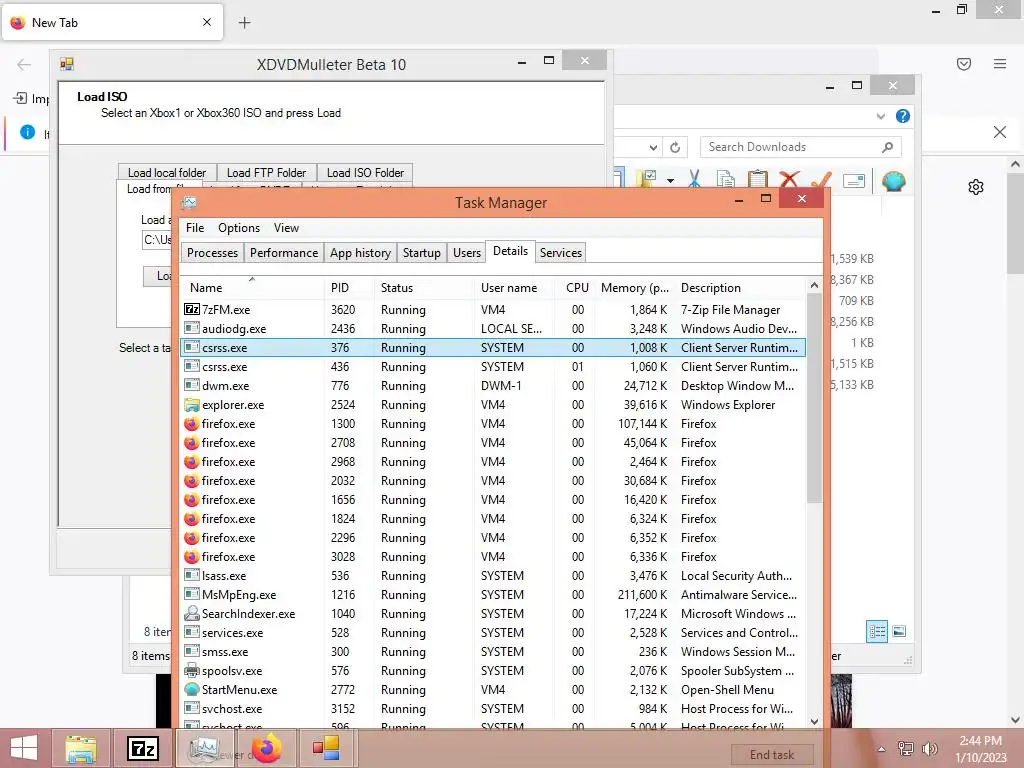Open Classic Shell settings shell icon in Explorer
This screenshot has width=1024, height=768.
[x=893, y=181]
